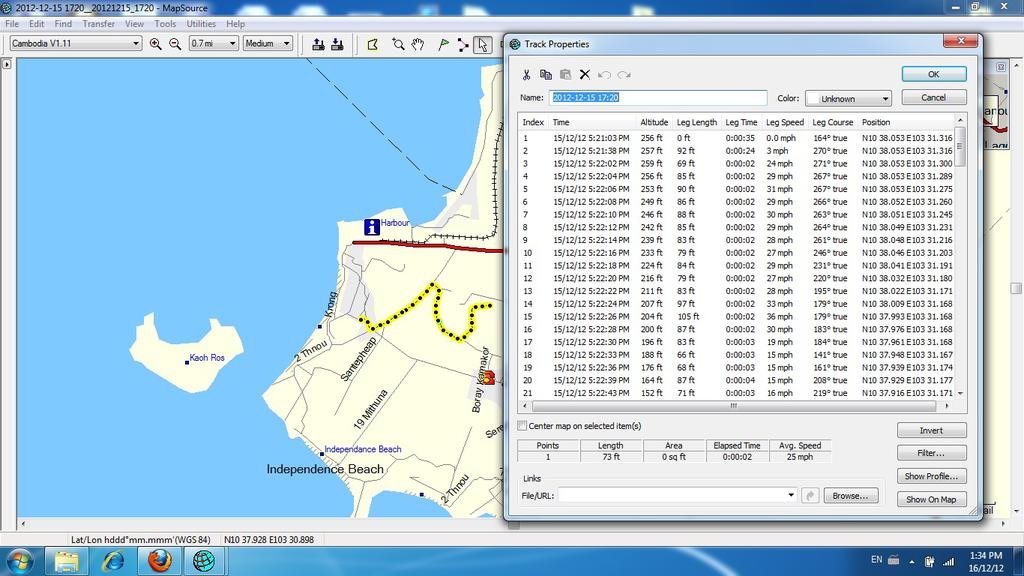Screen dimensions: 1024x576
Task: Launch Internet Explorer from taskbar
Action: click(x=113, y=561)
